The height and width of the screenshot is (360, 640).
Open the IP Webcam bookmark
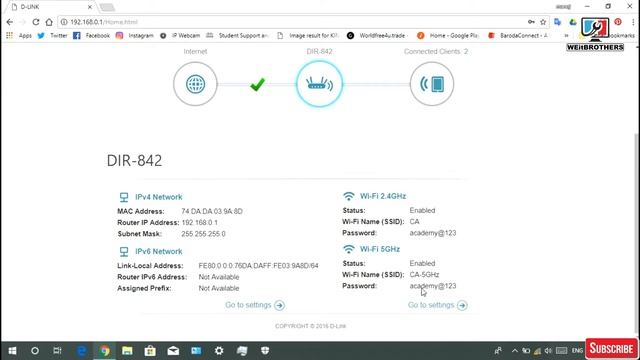click(x=180, y=36)
